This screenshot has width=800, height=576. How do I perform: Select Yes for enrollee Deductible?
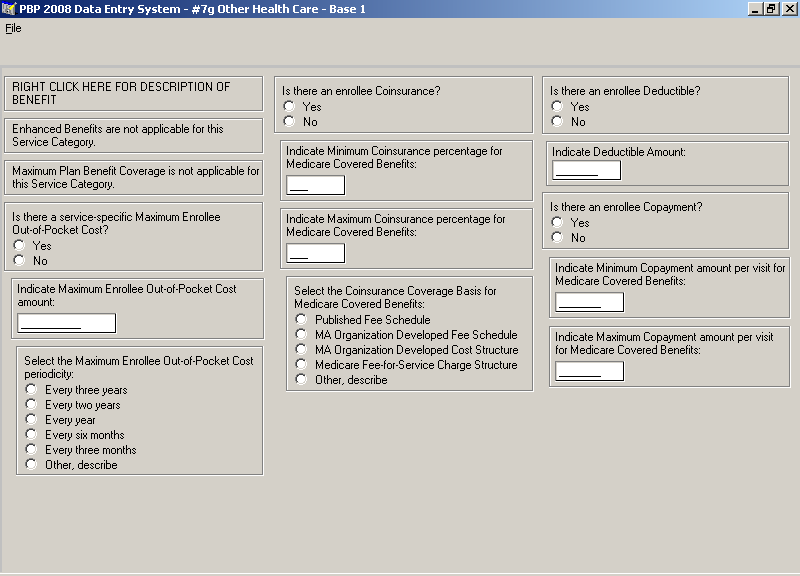(557, 106)
